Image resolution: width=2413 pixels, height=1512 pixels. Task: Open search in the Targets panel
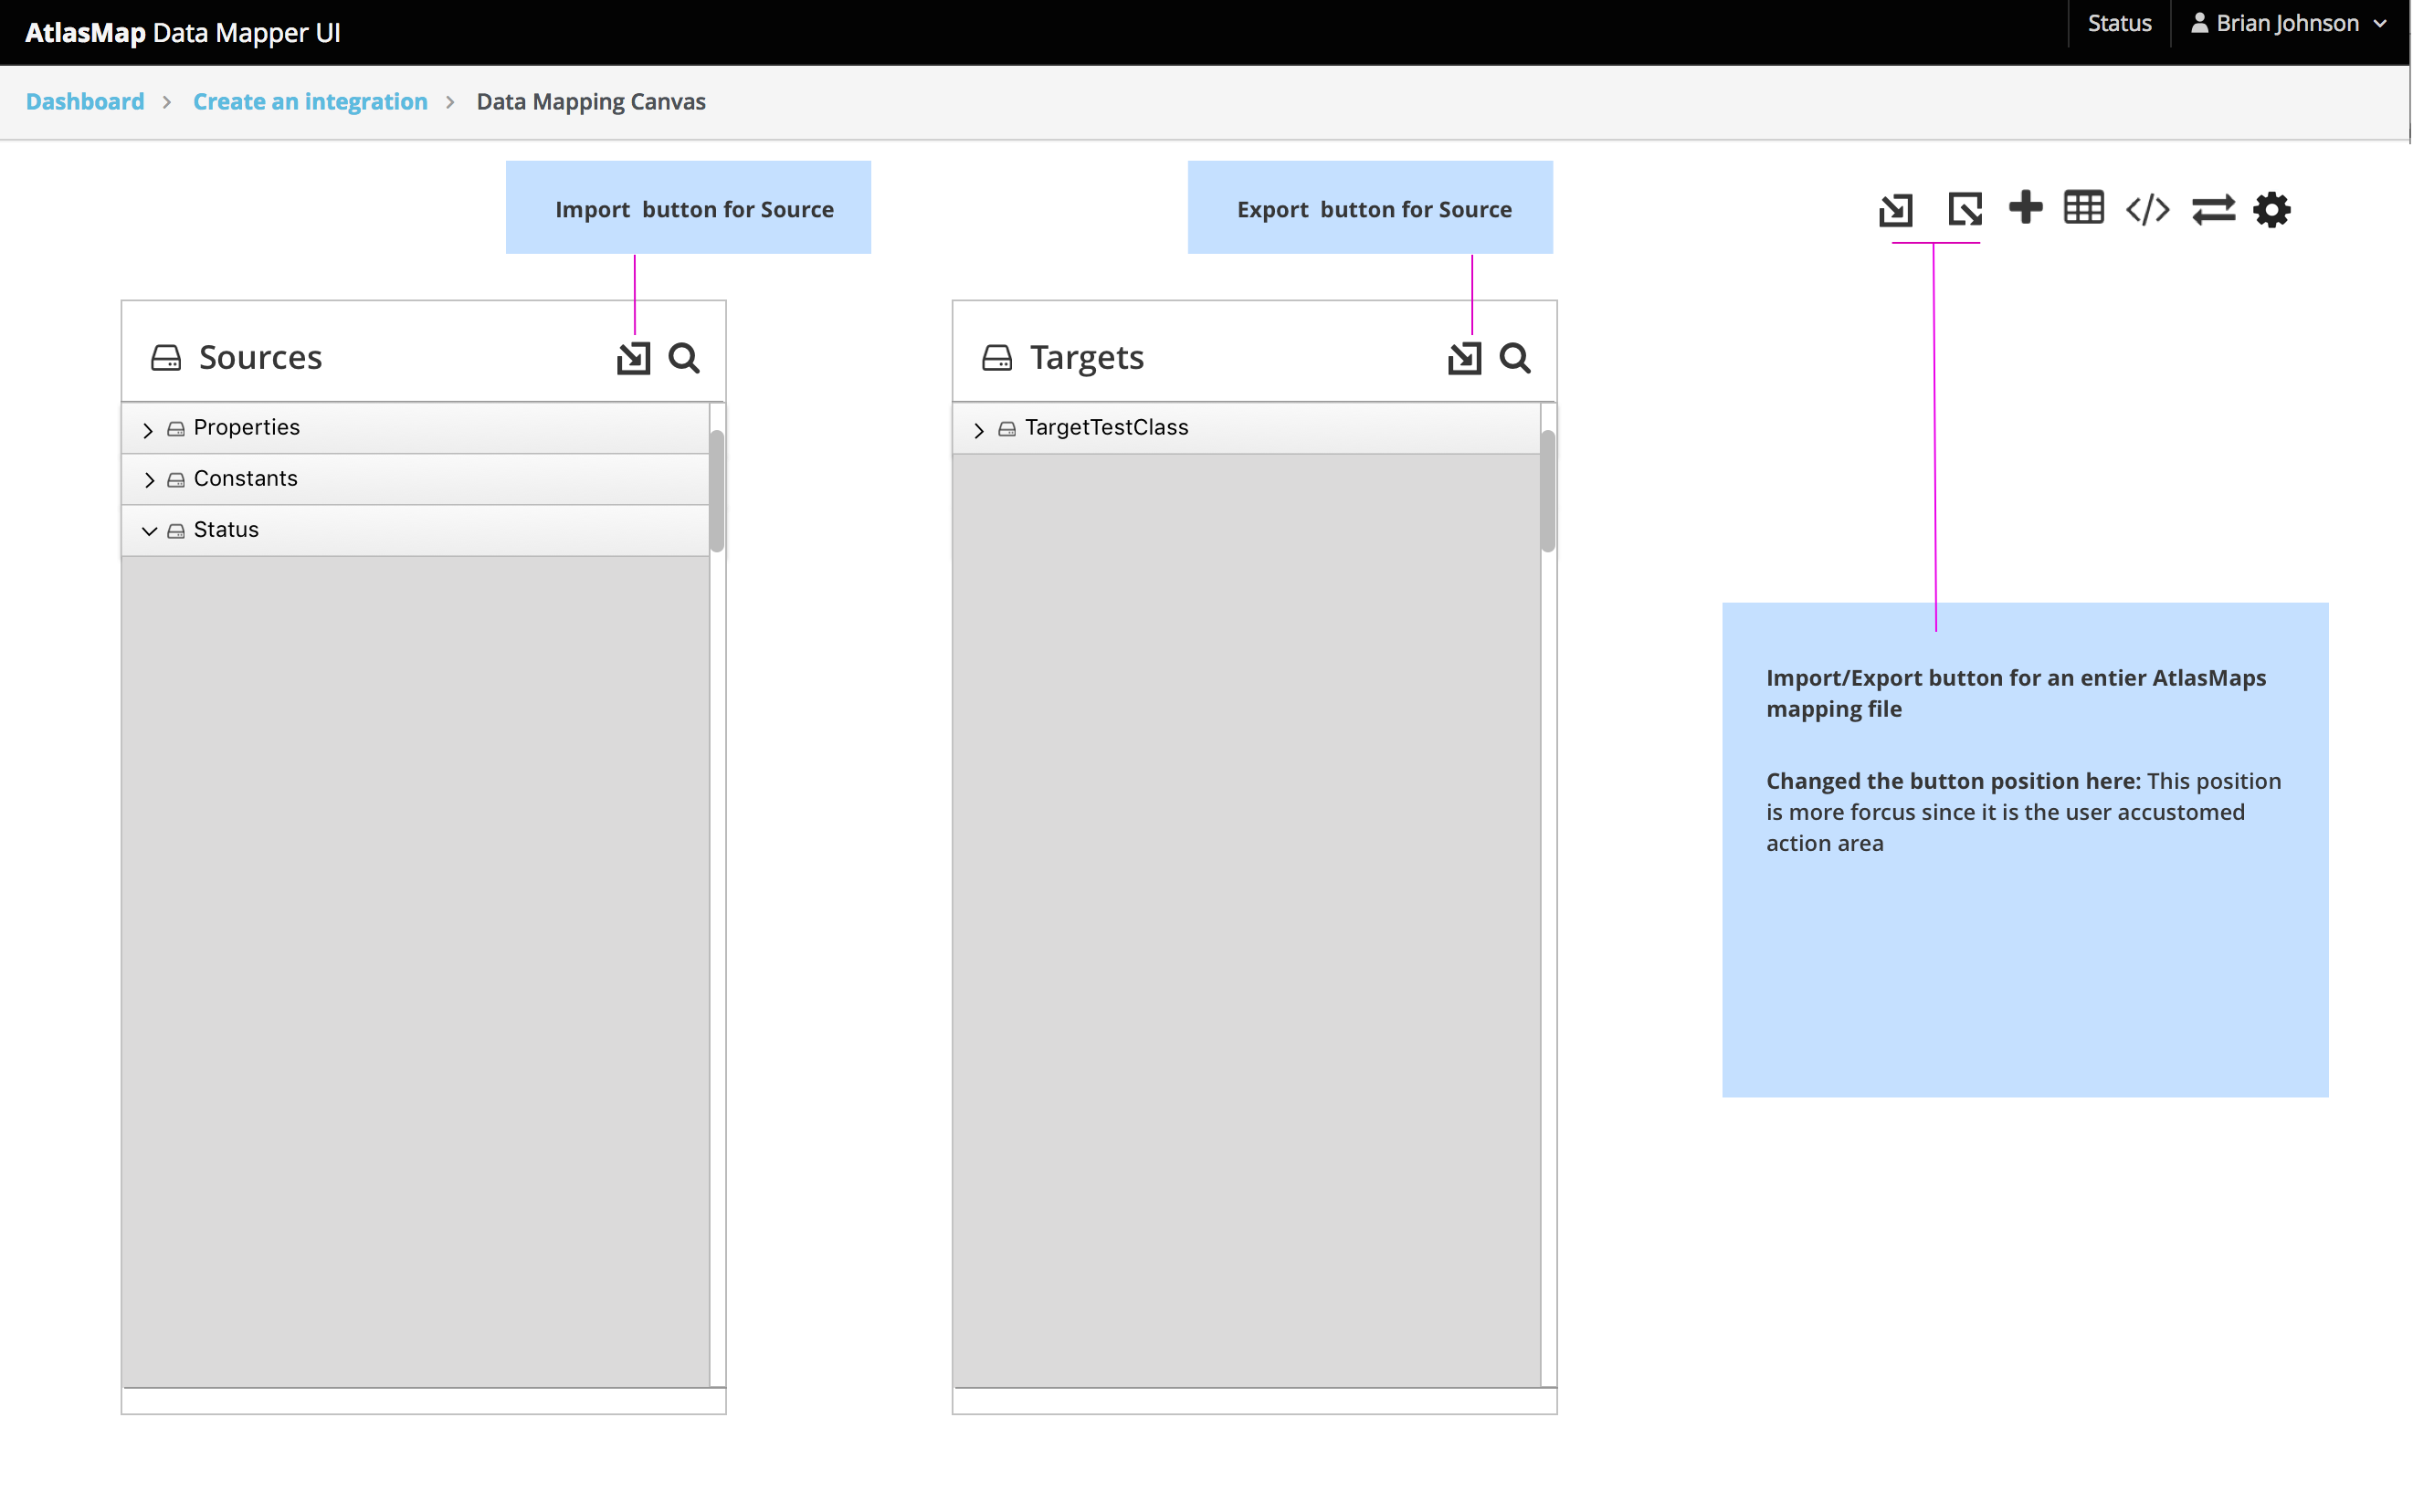[x=1516, y=357]
